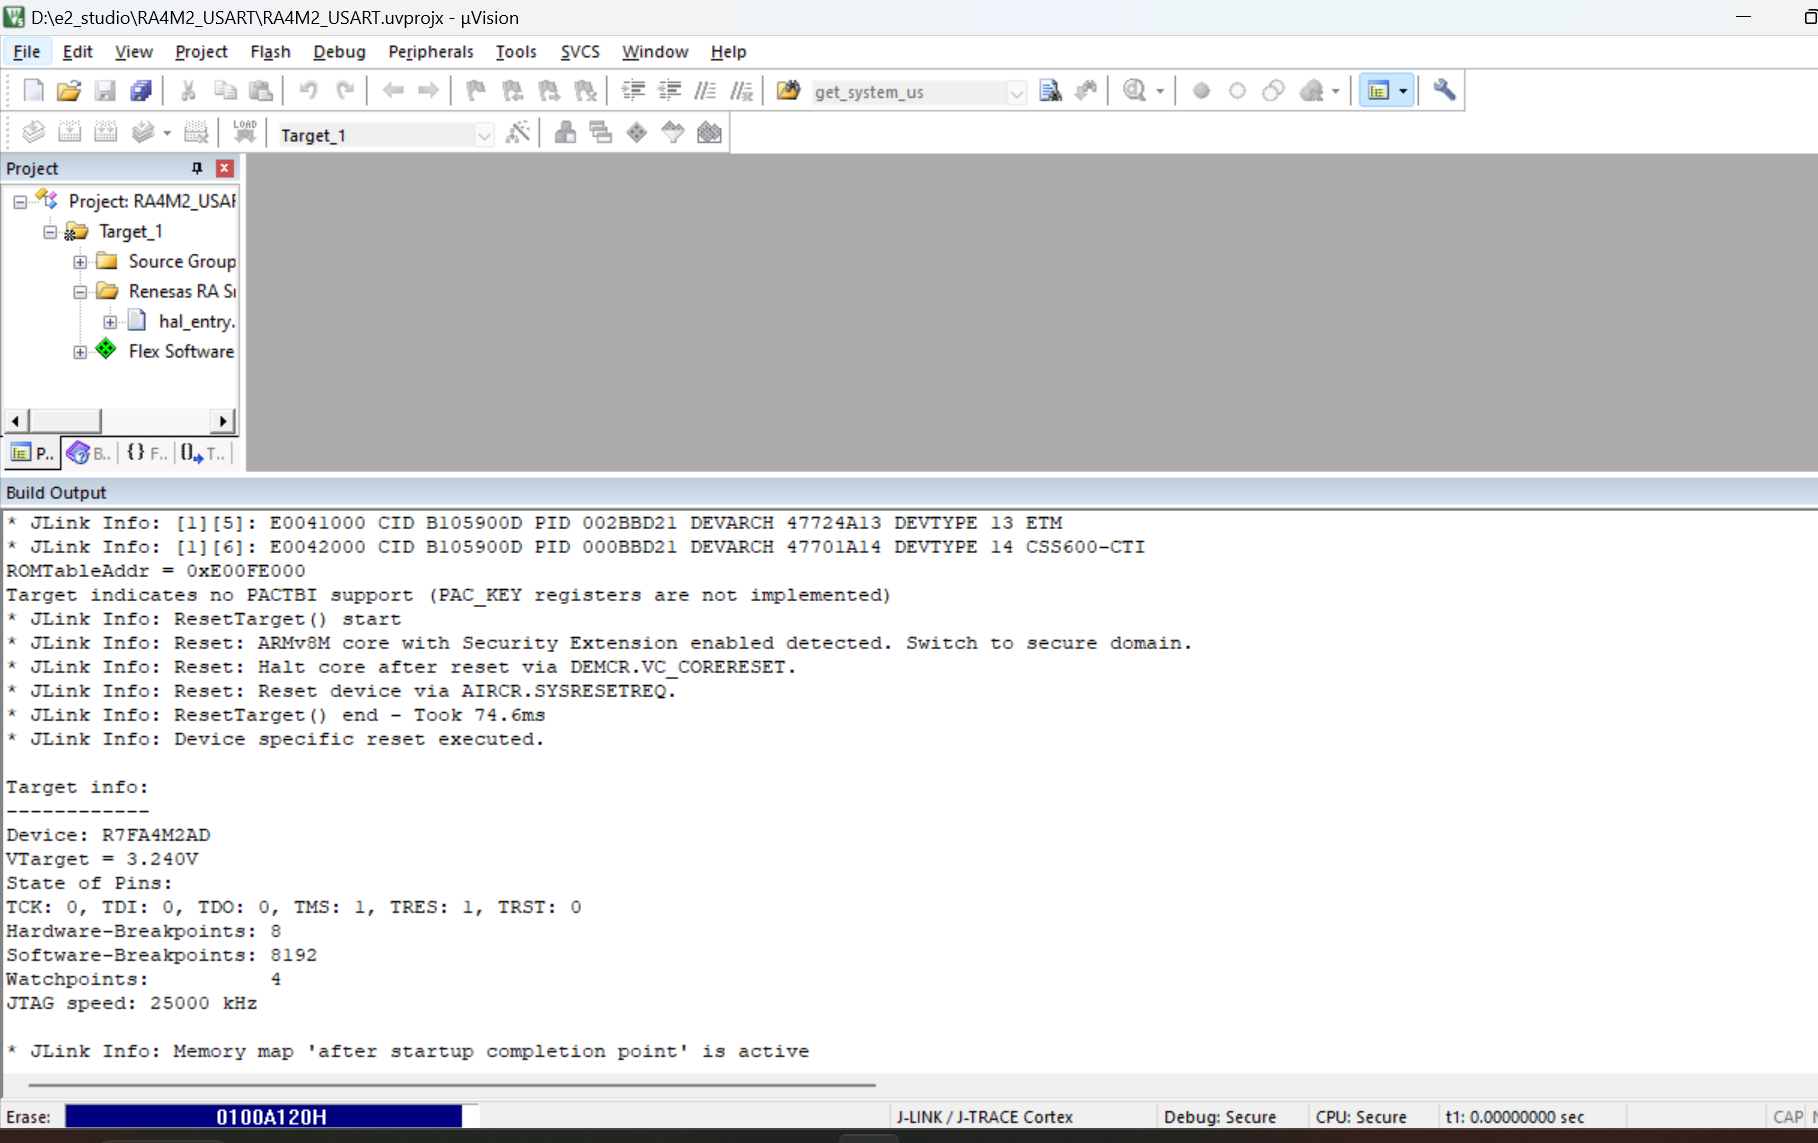1818x1143 pixels.
Task: Click the Indent selection icon
Action: [633, 91]
